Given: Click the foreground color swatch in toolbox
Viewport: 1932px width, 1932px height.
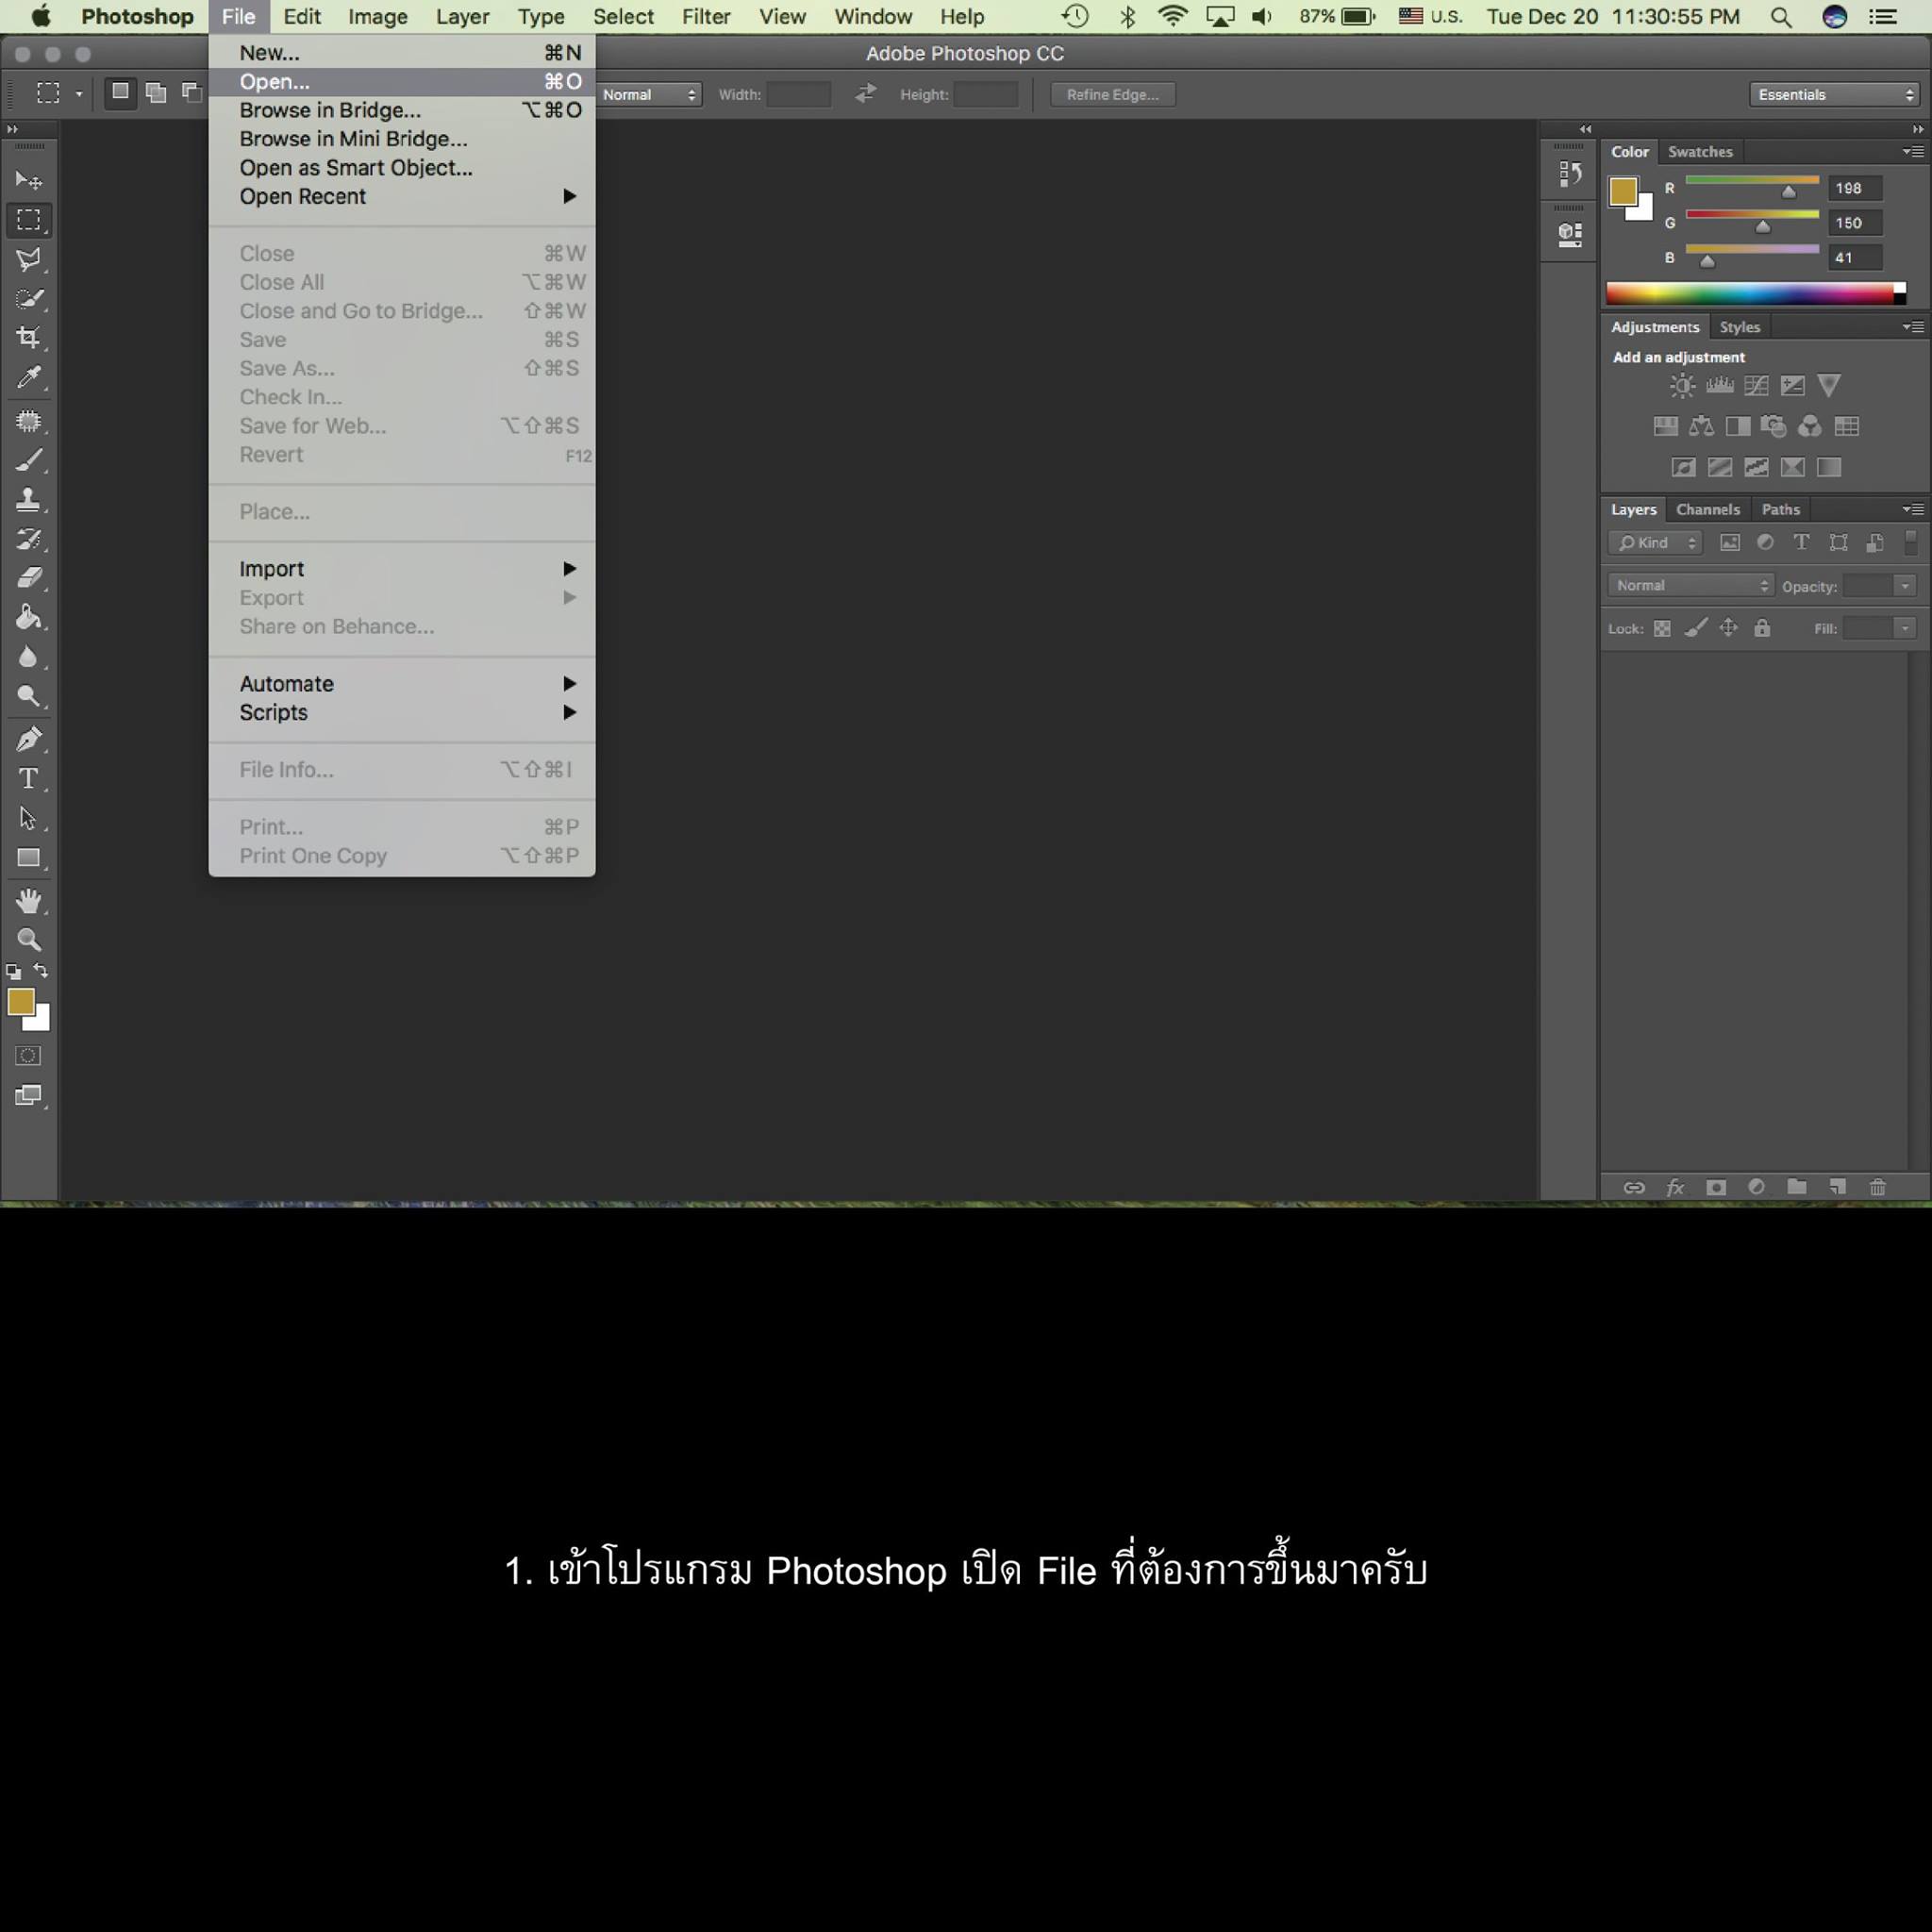Looking at the screenshot, I should pos(20,1002).
